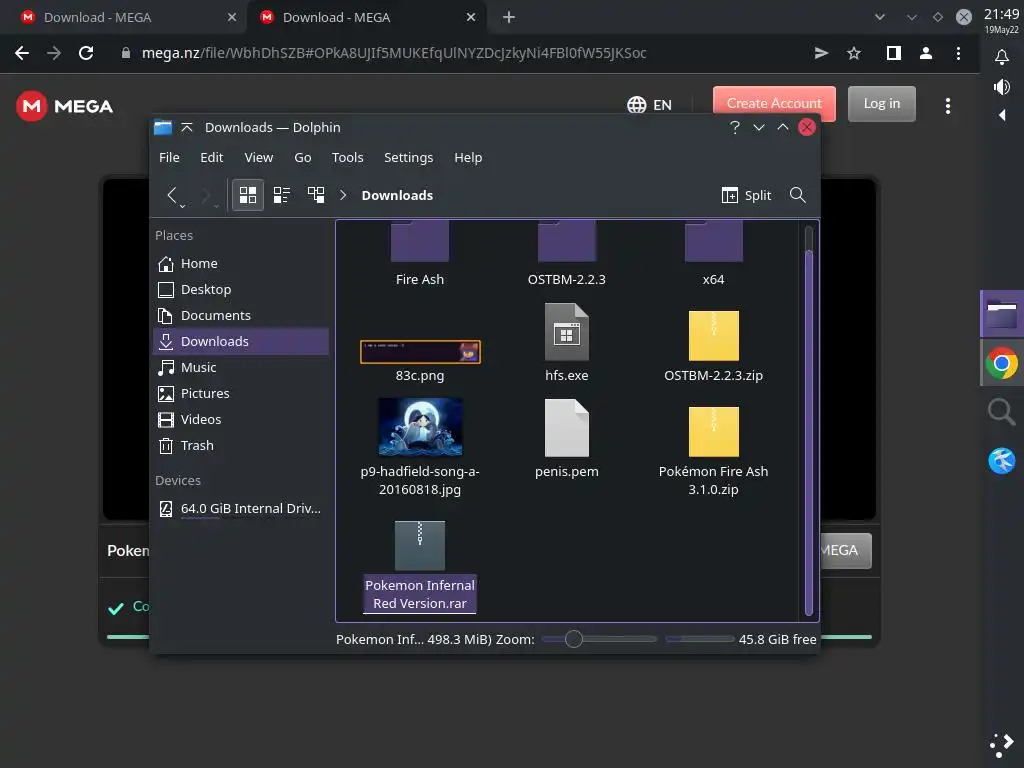Image resolution: width=1024 pixels, height=768 pixels.
Task: Go to Desktop in Places panel
Action: pos(241,289)
